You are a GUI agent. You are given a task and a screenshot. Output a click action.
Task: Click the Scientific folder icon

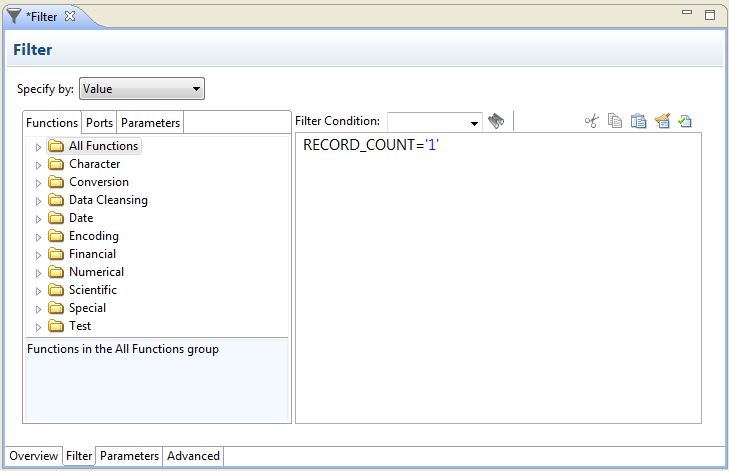(56, 290)
